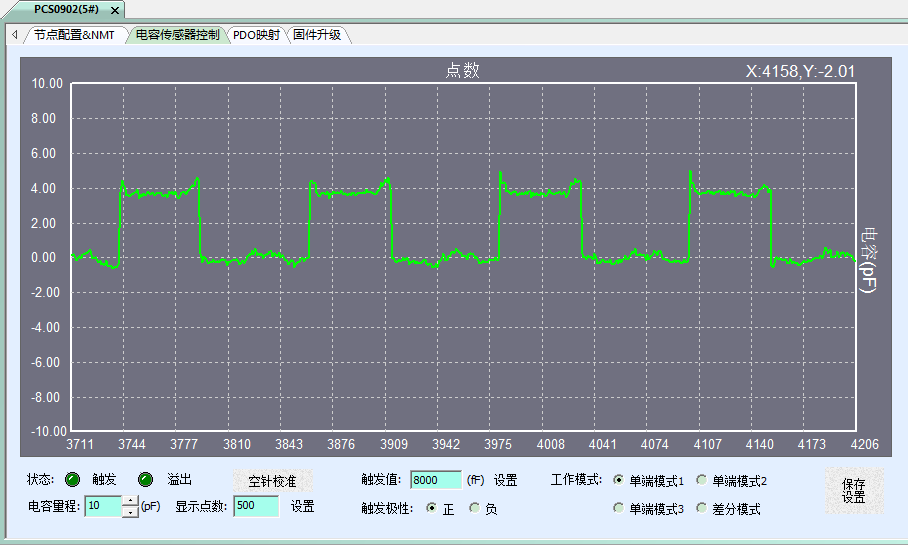Image resolution: width=908 pixels, height=545 pixels.
Task: Switch to the 节点配置&NMT tab
Action: (74, 35)
